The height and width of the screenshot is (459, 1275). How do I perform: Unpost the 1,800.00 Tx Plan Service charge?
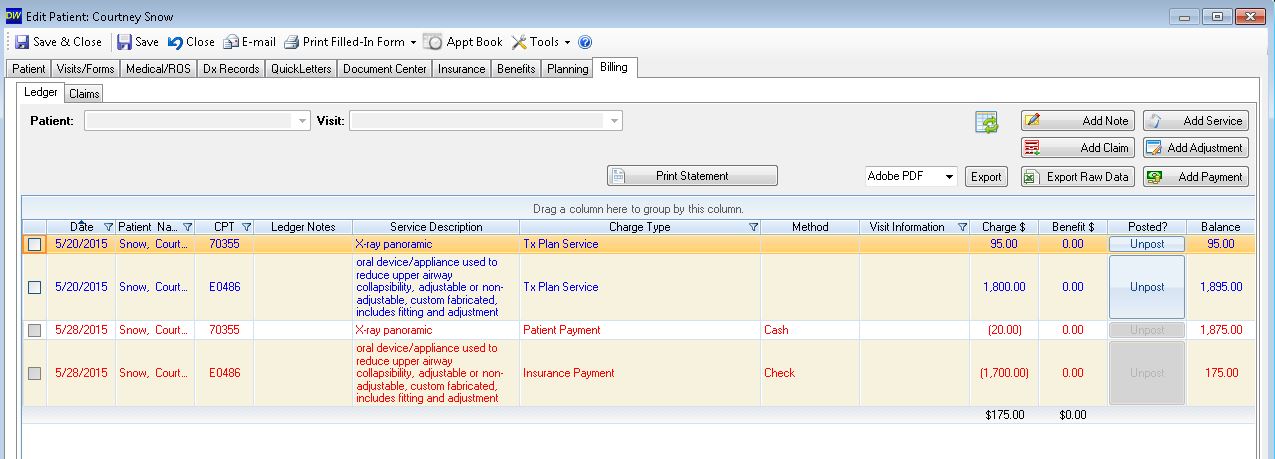tap(1147, 287)
